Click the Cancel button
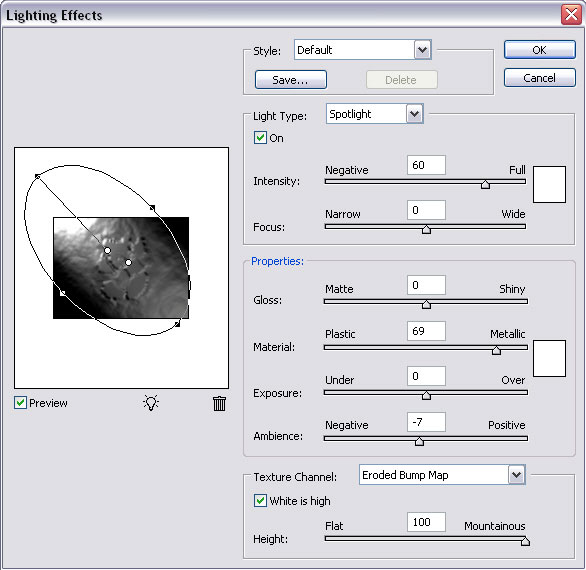Screen dimensions: 586x570 click(x=539, y=78)
